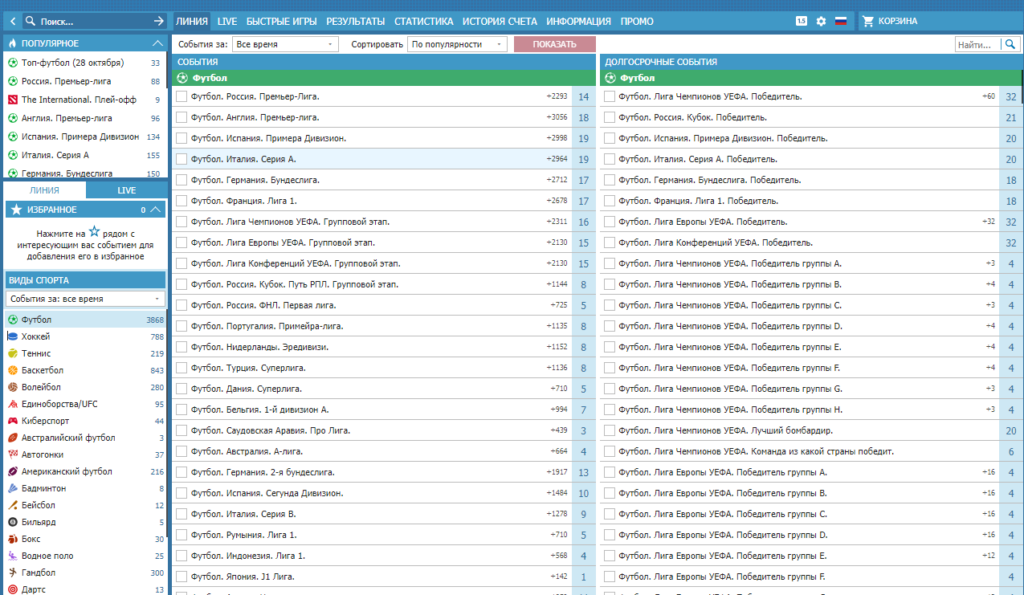The height and width of the screenshot is (595, 1024).
Task: Tick checkbox for Лига Чемпионов УЕФА. Победитель.
Action: tap(609, 97)
